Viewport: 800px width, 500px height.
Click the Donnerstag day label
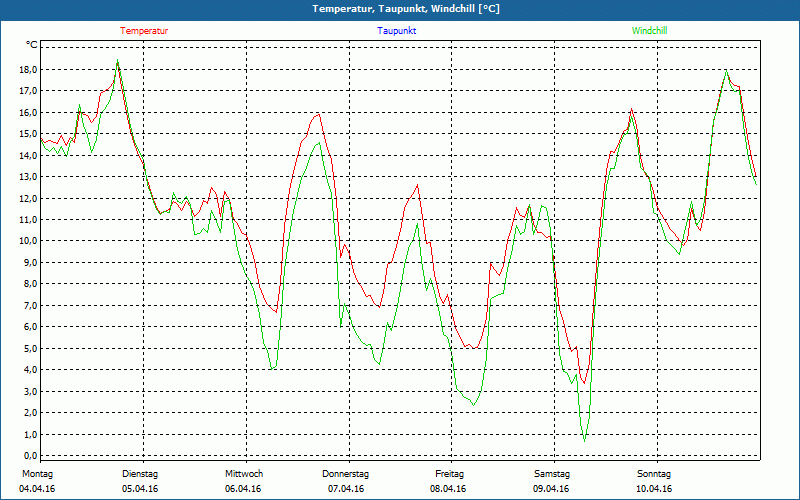[345, 474]
